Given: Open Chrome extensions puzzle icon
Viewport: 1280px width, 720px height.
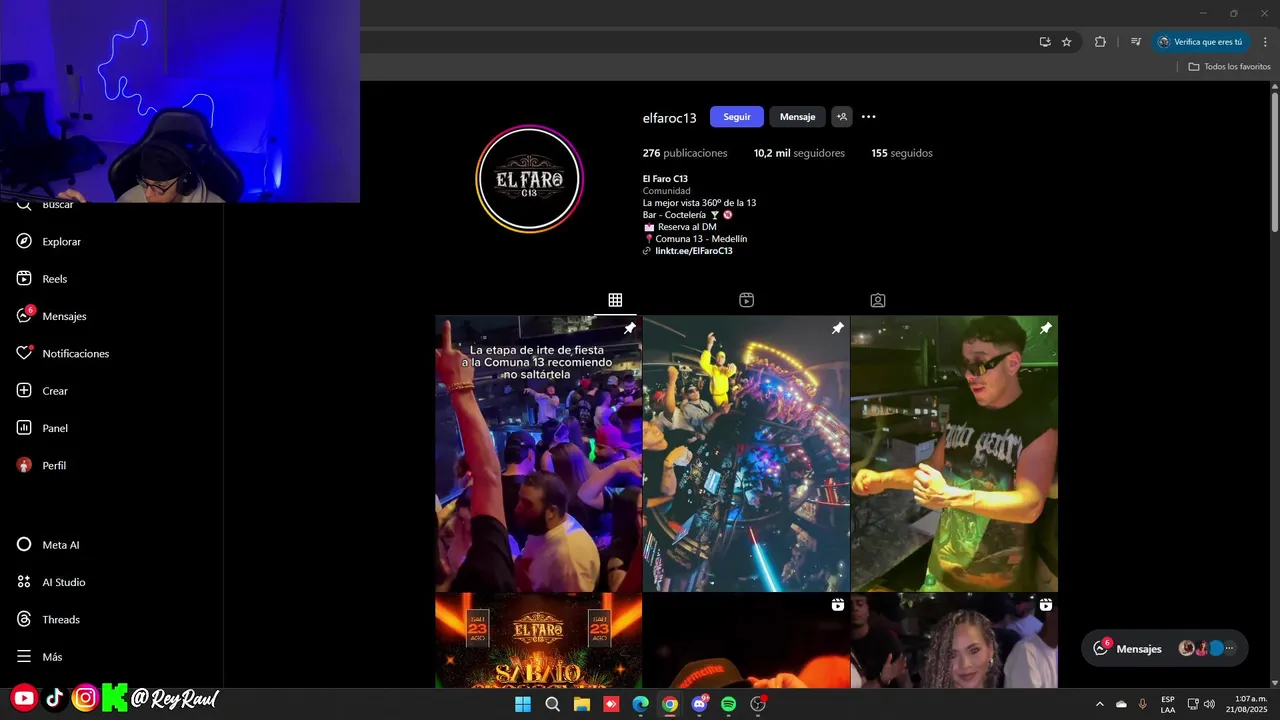Looking at the screenshot, I should point(1100,42).
